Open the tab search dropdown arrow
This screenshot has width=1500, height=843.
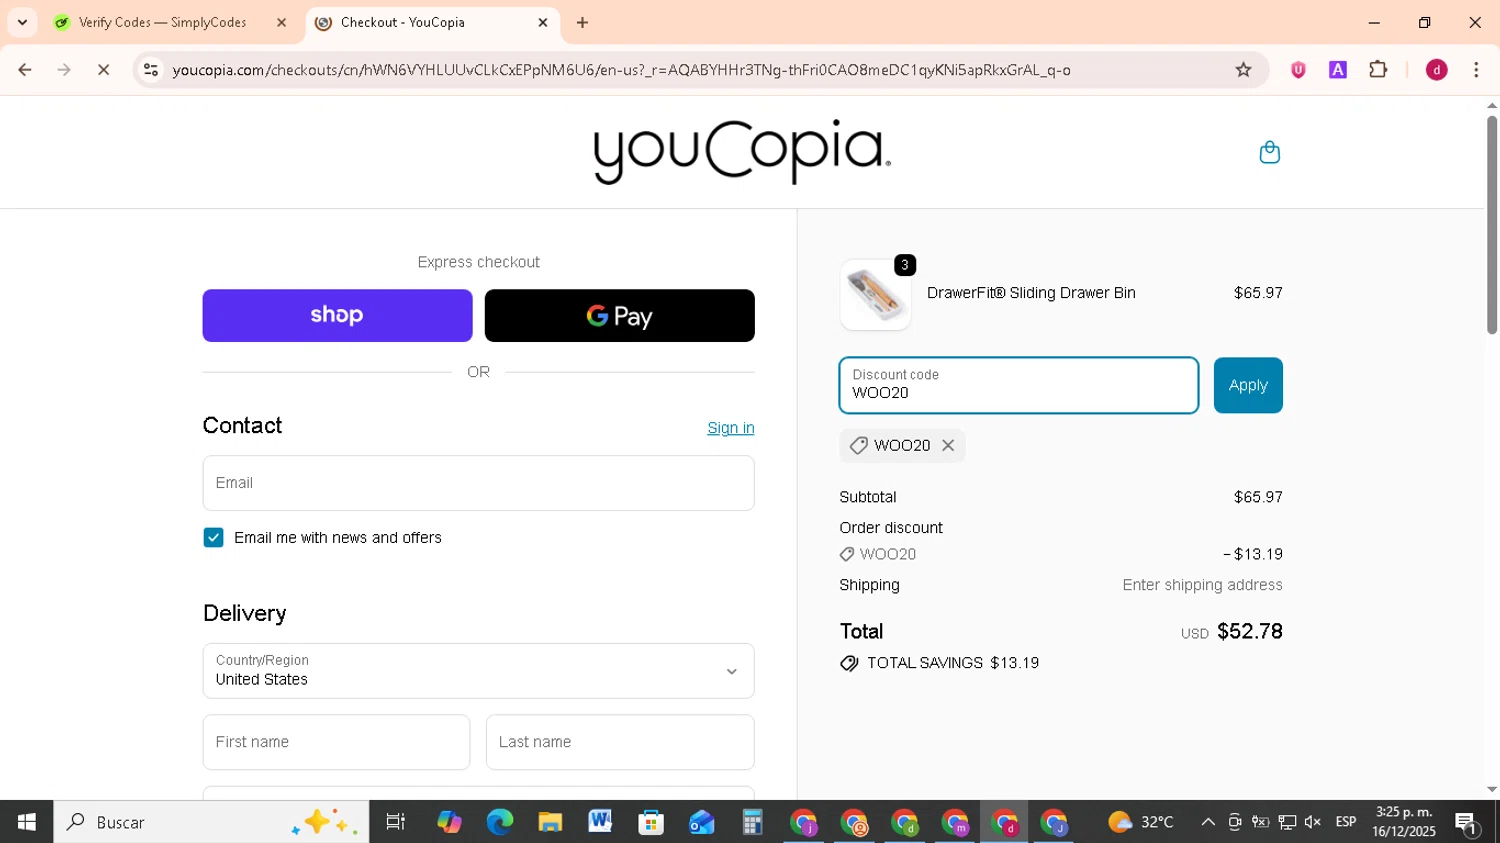(22, 22)
